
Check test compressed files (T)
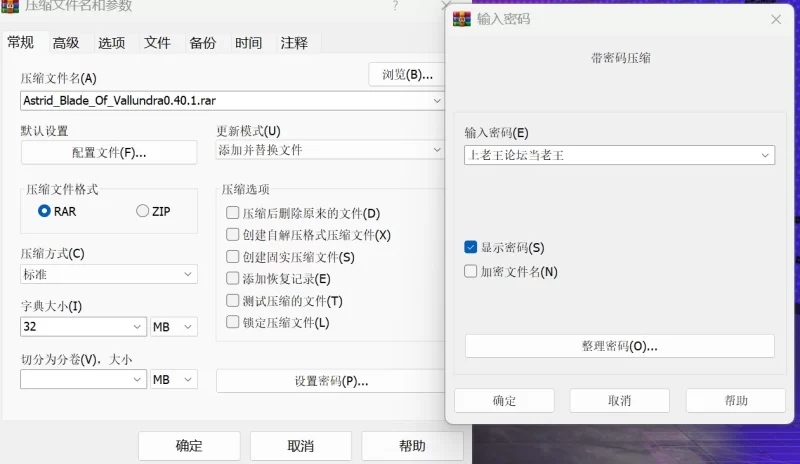[232, 300]
